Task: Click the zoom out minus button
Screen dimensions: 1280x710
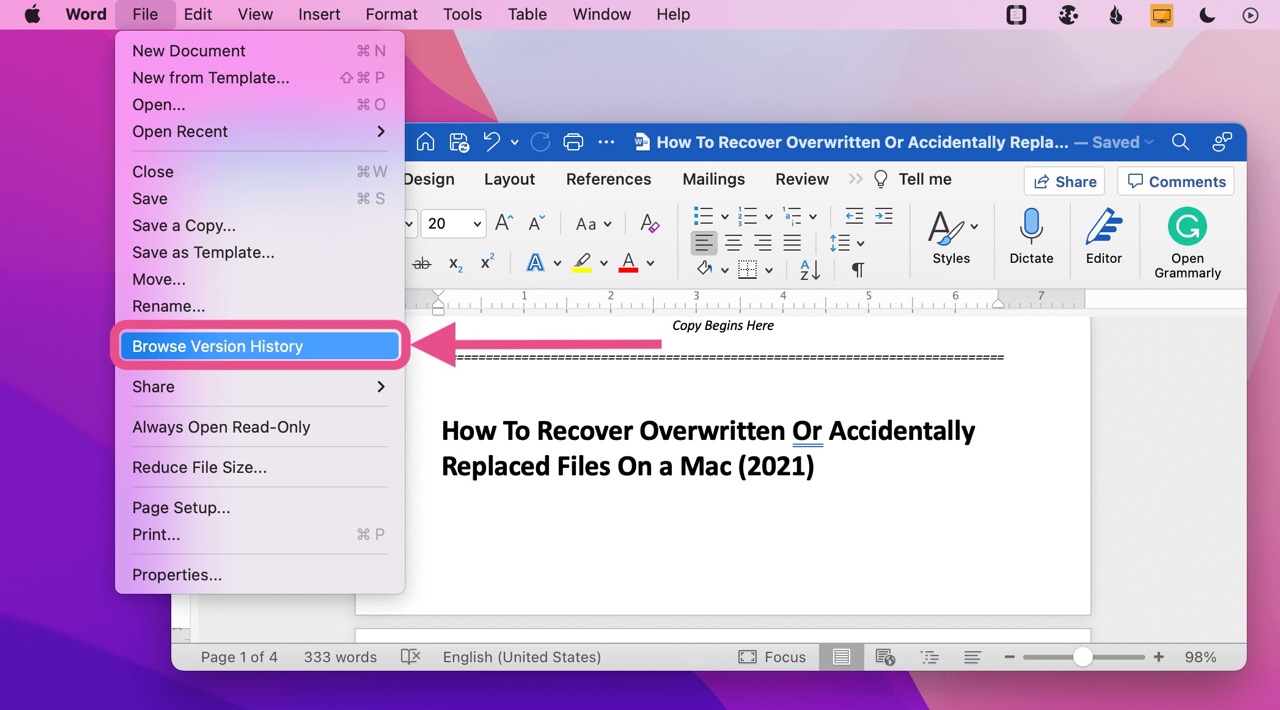Action: [x=1010, y=657]
